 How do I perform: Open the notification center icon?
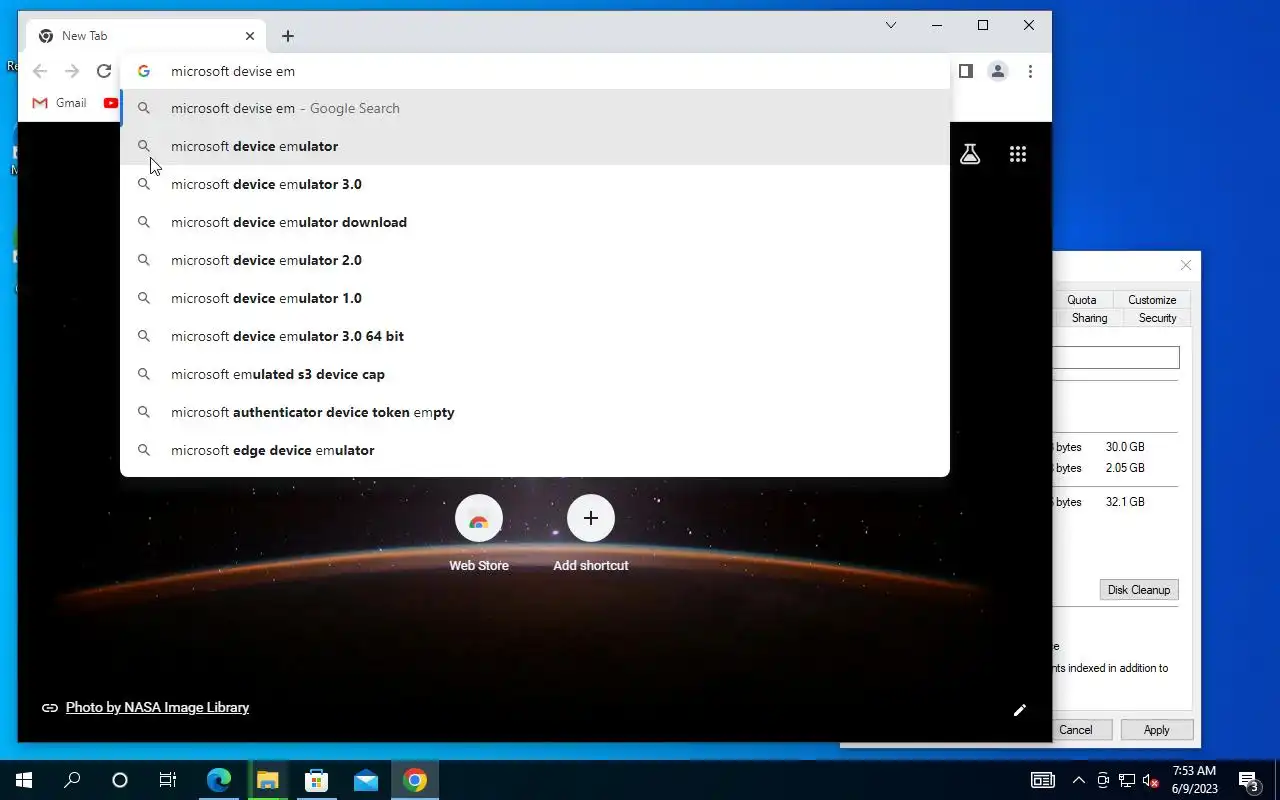click(x=1248, y=780)
